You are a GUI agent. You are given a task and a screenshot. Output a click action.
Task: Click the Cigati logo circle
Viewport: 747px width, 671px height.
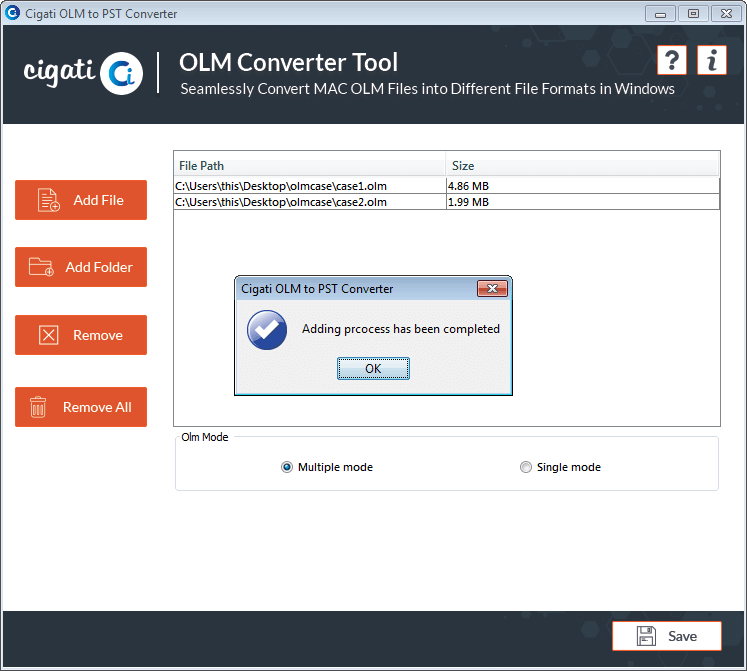(x=122, y=73)
